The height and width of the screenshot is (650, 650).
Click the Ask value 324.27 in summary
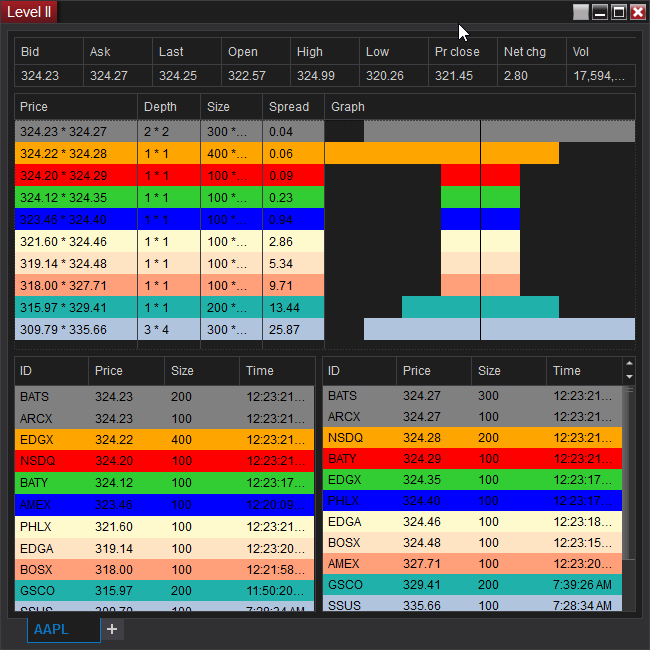(x=118, y=75)
